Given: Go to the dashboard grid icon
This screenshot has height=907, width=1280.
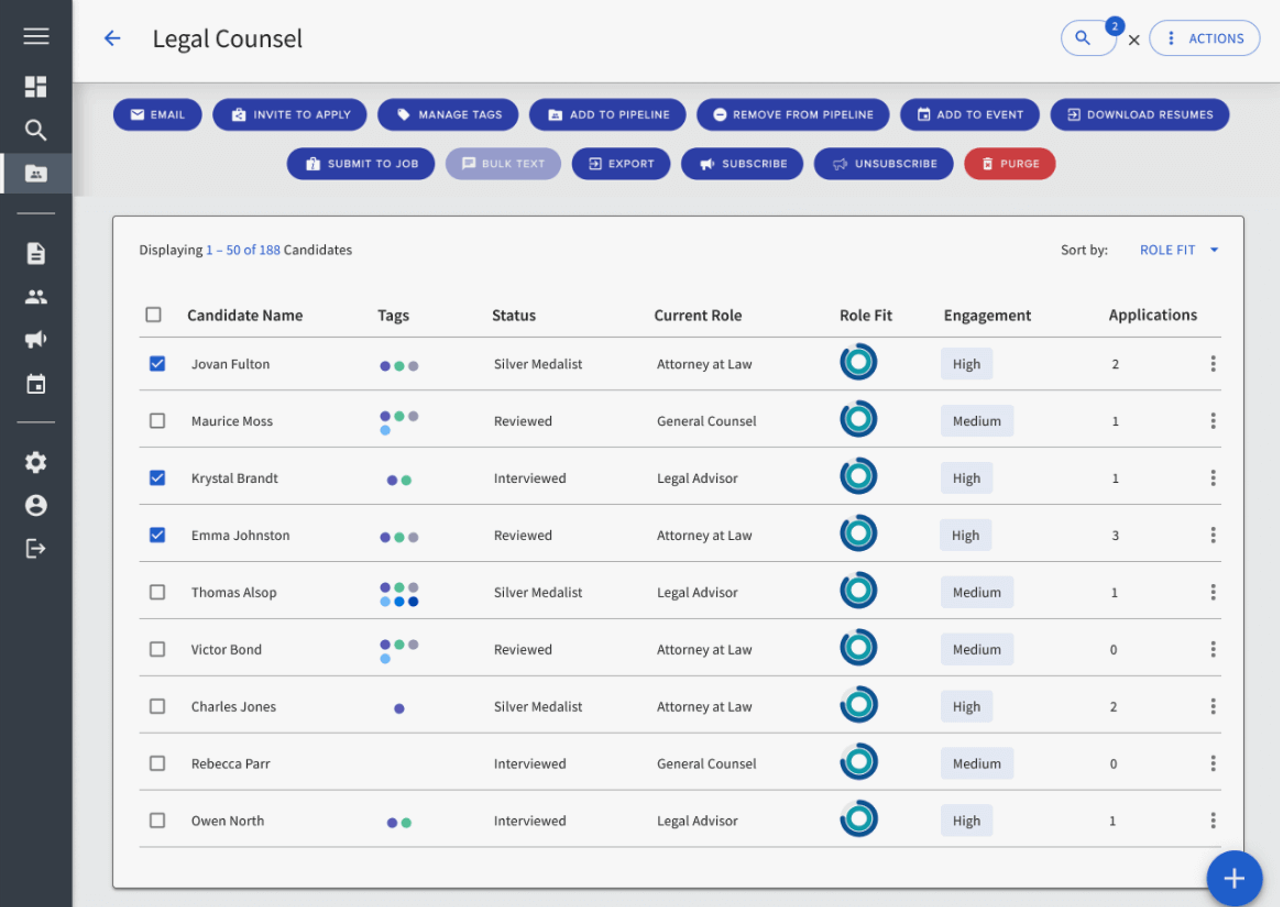Looking at the screenshot, I should tap(36, 87).
